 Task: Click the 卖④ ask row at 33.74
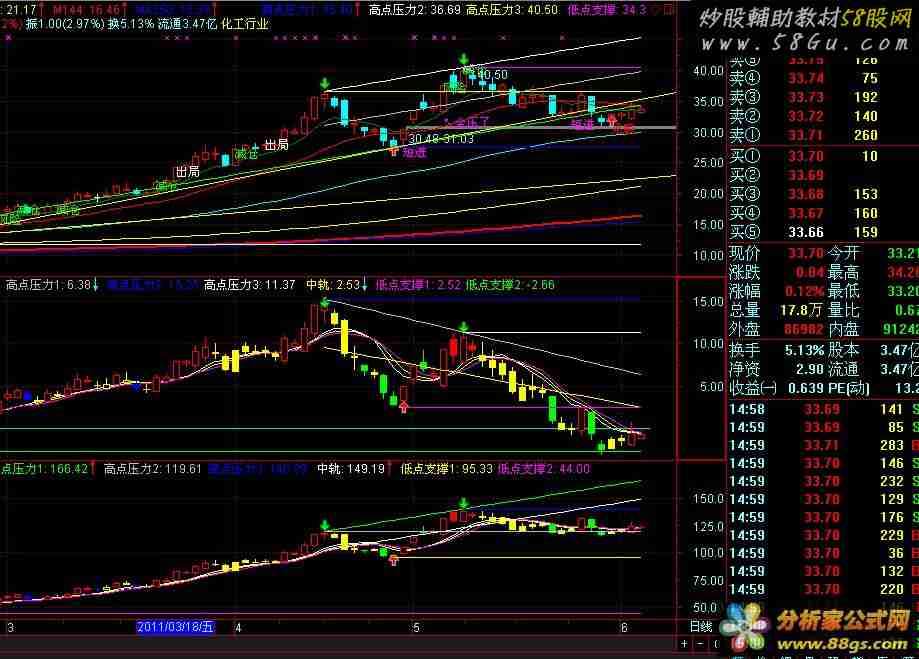tap(804, 79)
